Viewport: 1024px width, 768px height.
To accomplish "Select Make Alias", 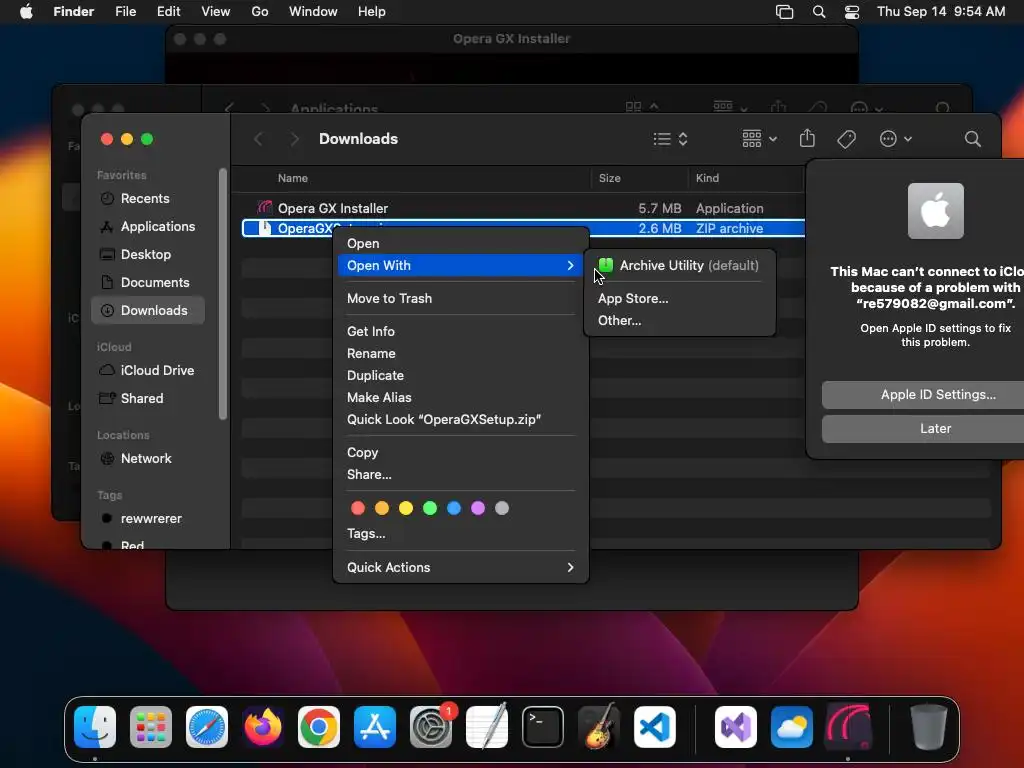I will [461, 397].
